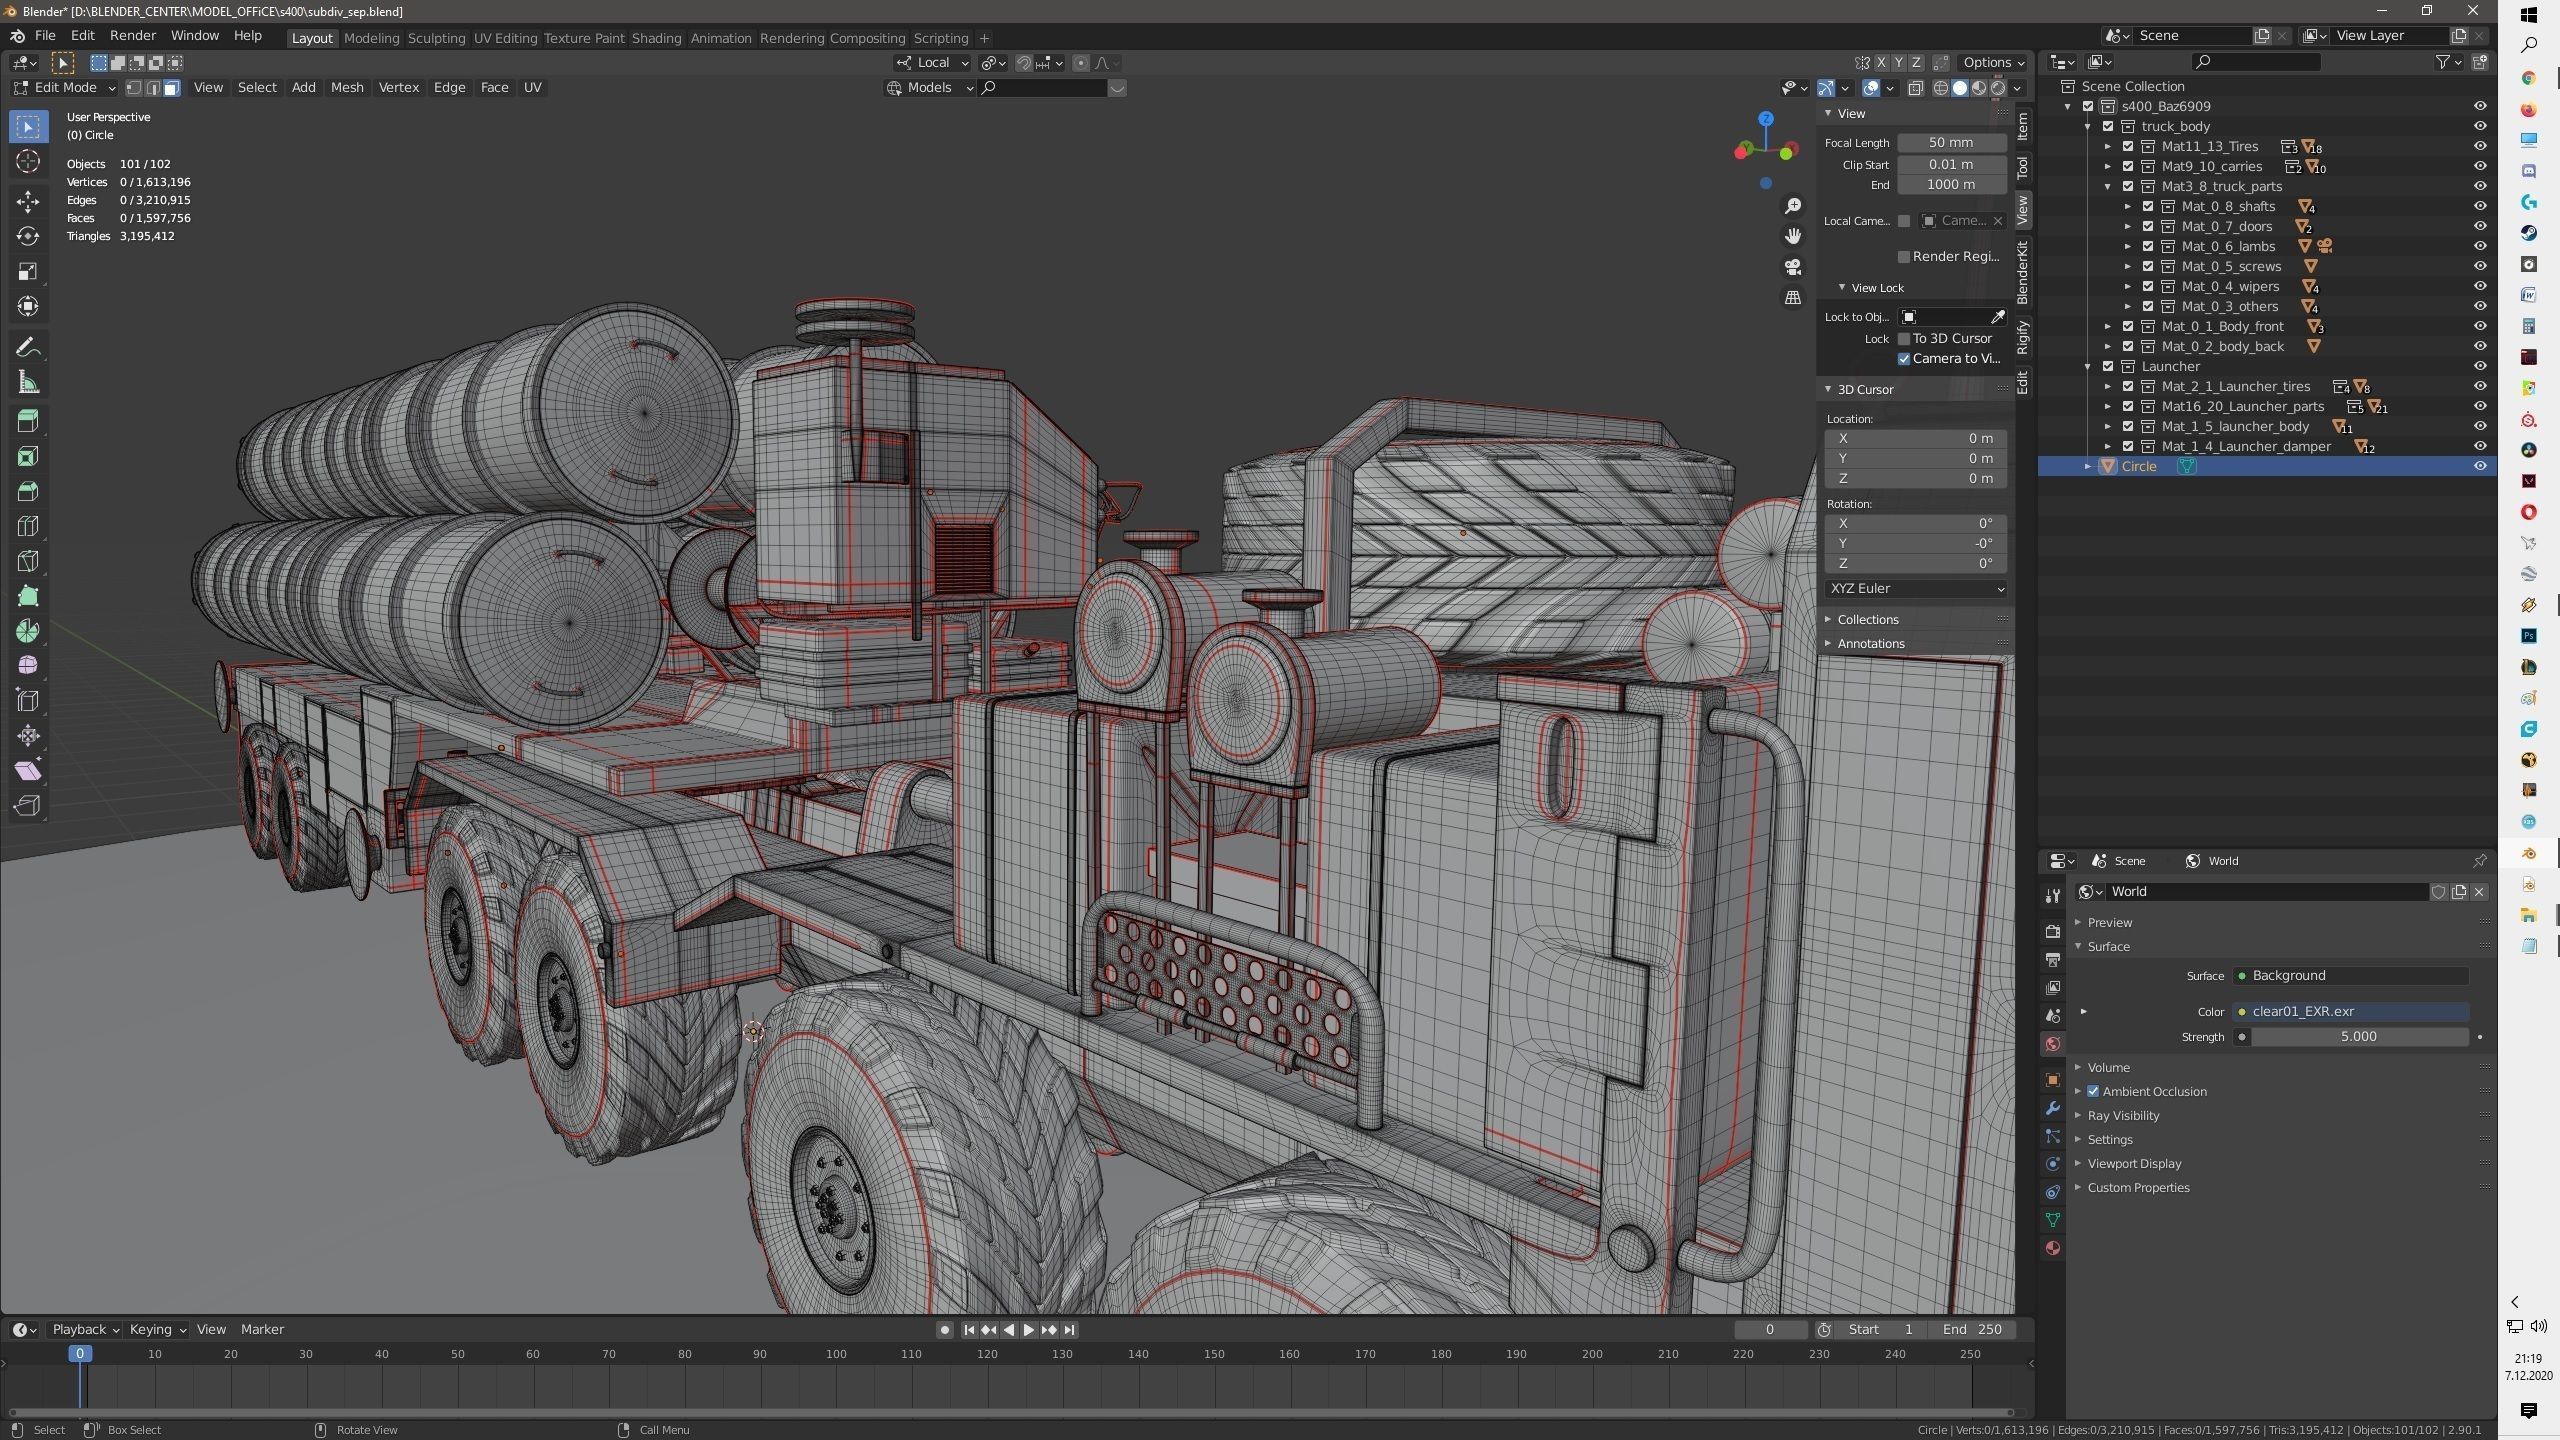Image resolution: width=2560 pixels, height=1440 pixels.
Task: Play animation forward button
Action: click(x=1028, y=1330)
